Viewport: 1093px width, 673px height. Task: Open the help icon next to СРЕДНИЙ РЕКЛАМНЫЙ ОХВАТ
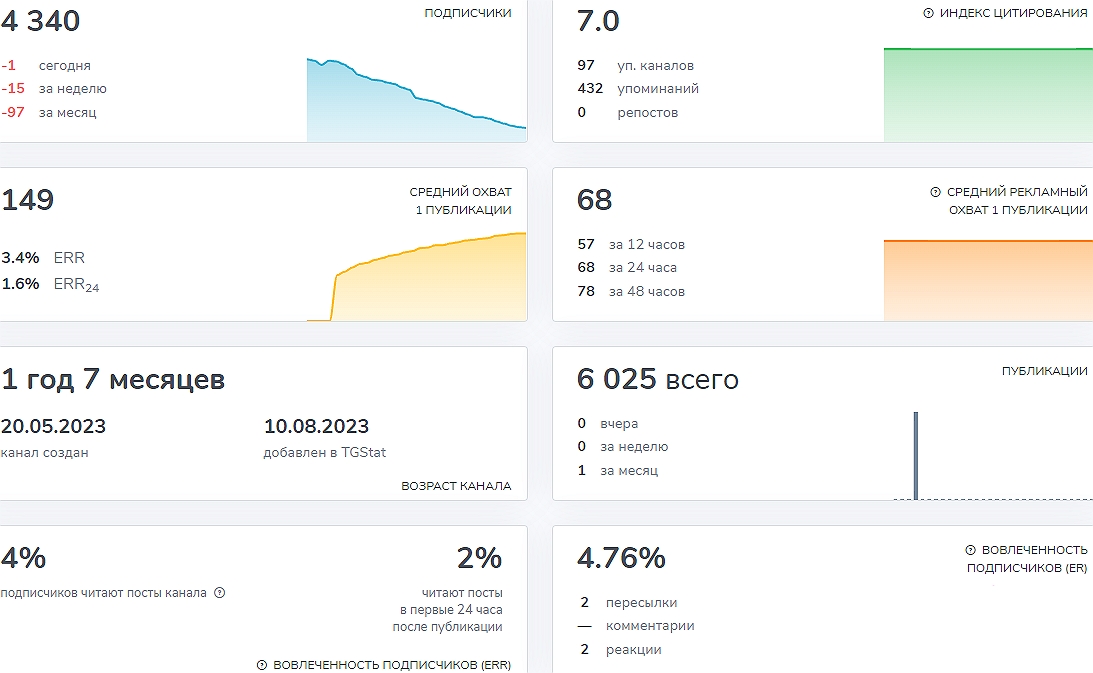936,192
